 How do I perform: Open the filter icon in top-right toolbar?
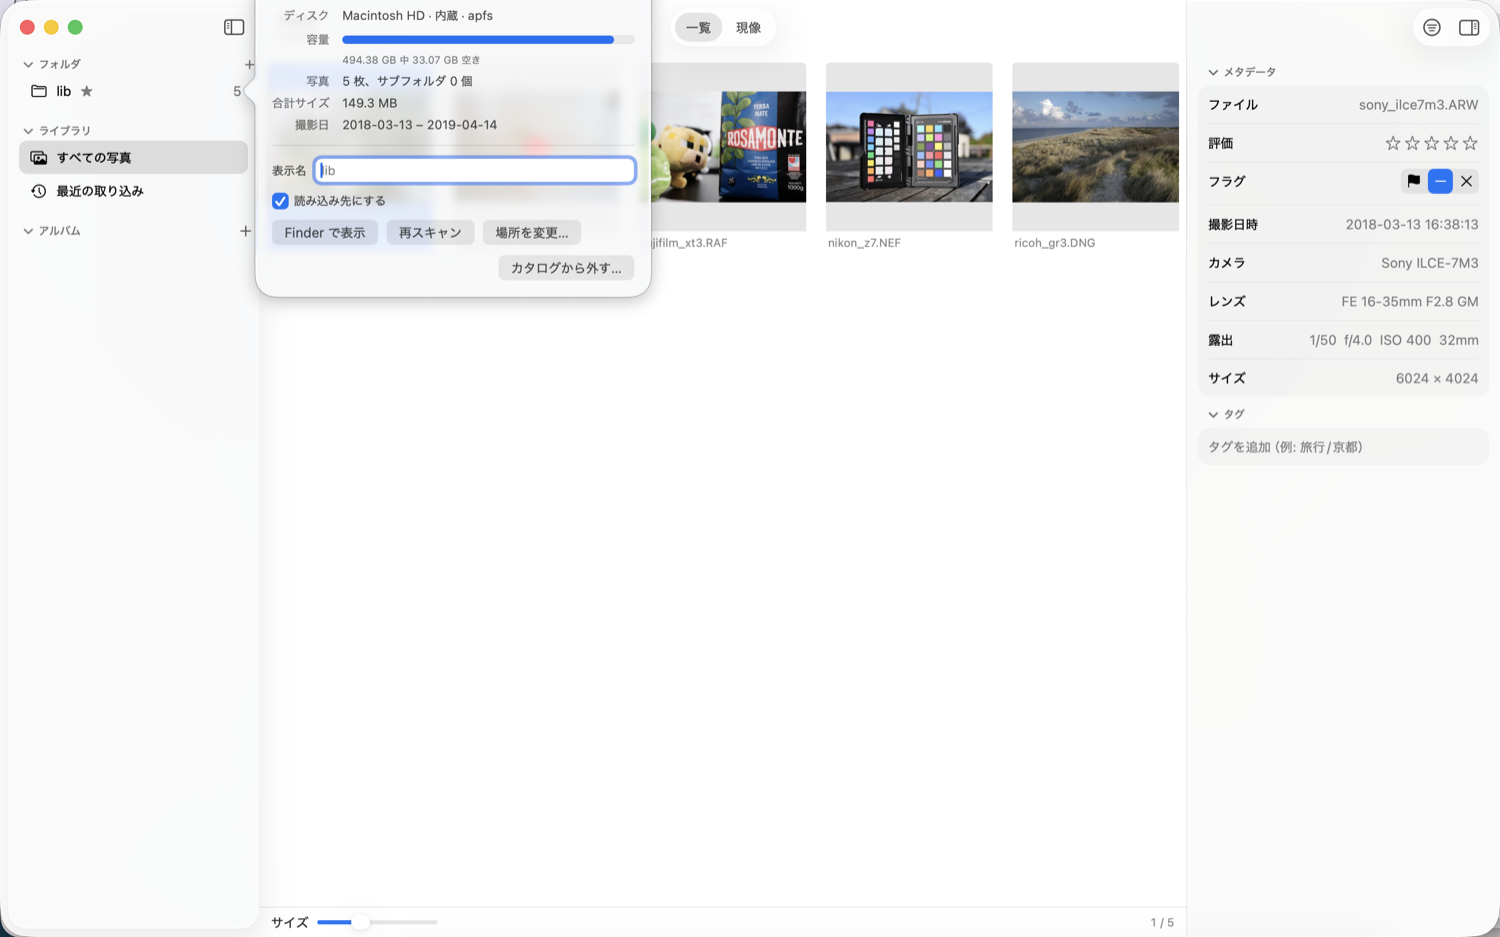[1432, 28]
